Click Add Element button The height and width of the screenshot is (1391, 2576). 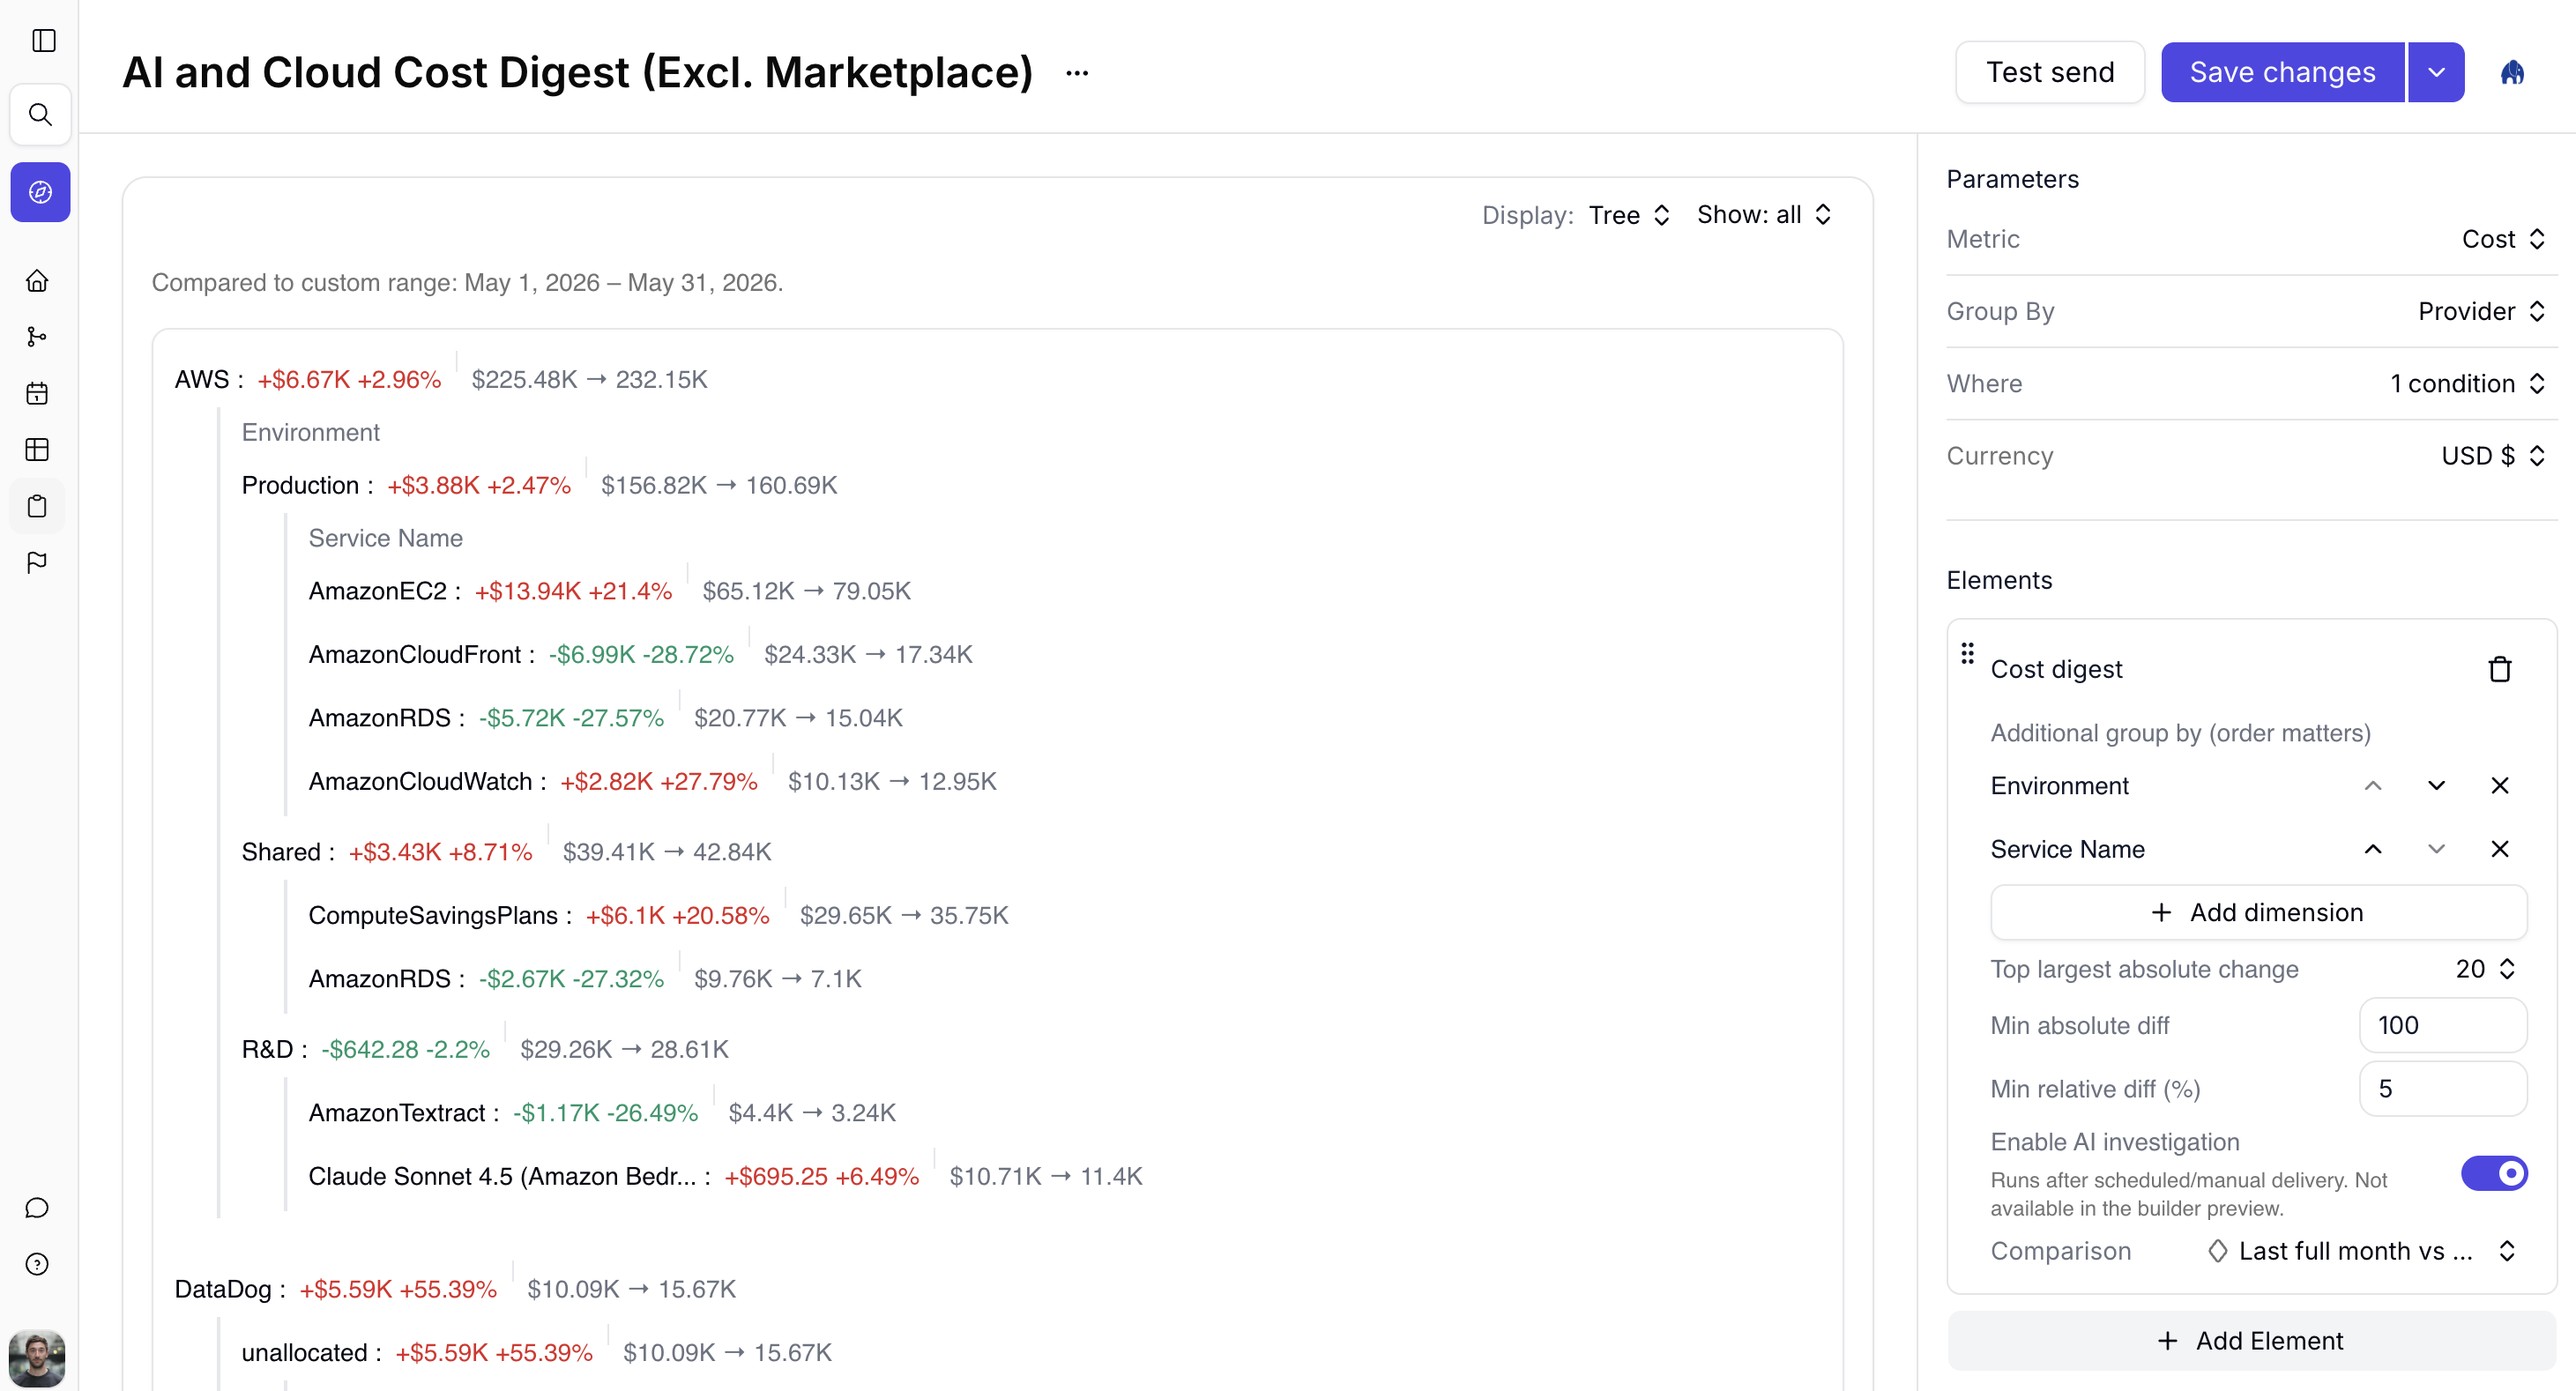click(x=2251, y=1341)
